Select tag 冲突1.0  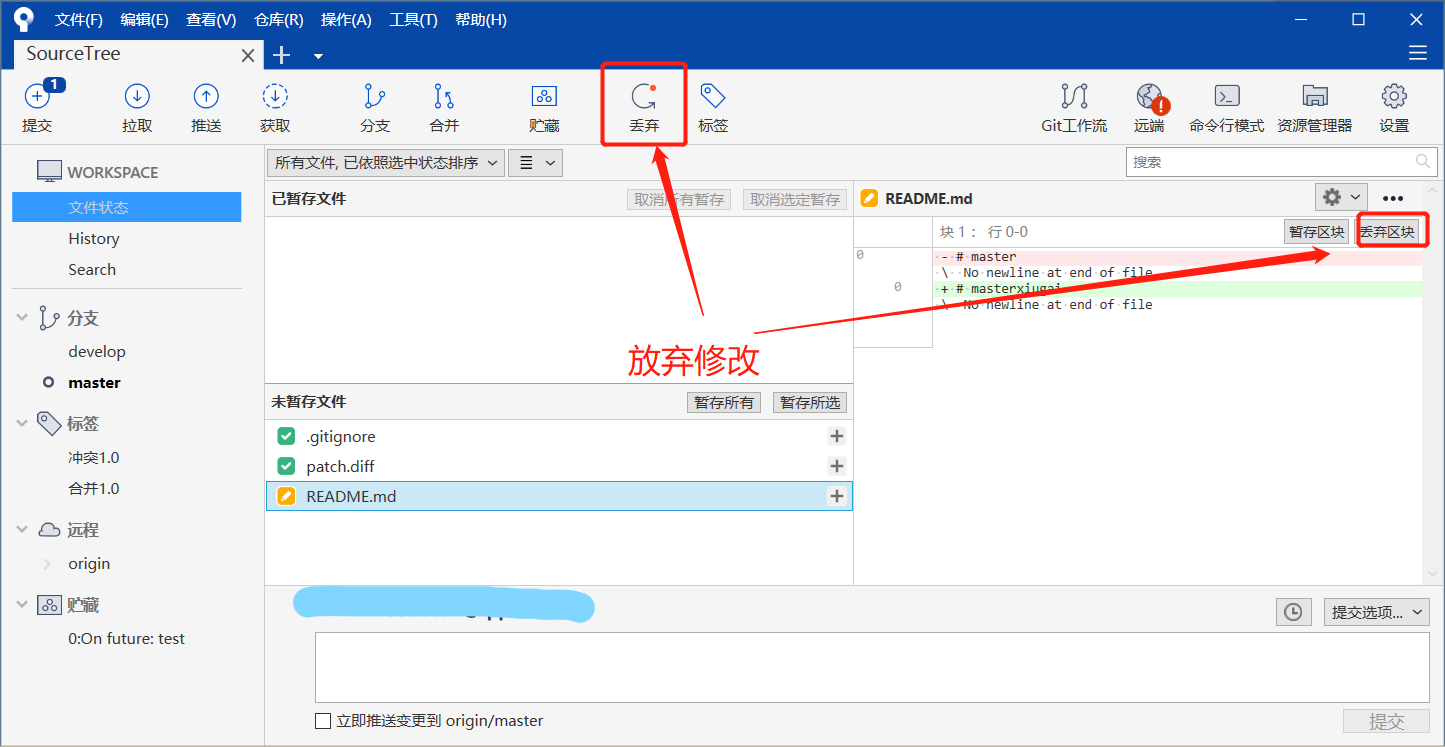tap(94, 457)
